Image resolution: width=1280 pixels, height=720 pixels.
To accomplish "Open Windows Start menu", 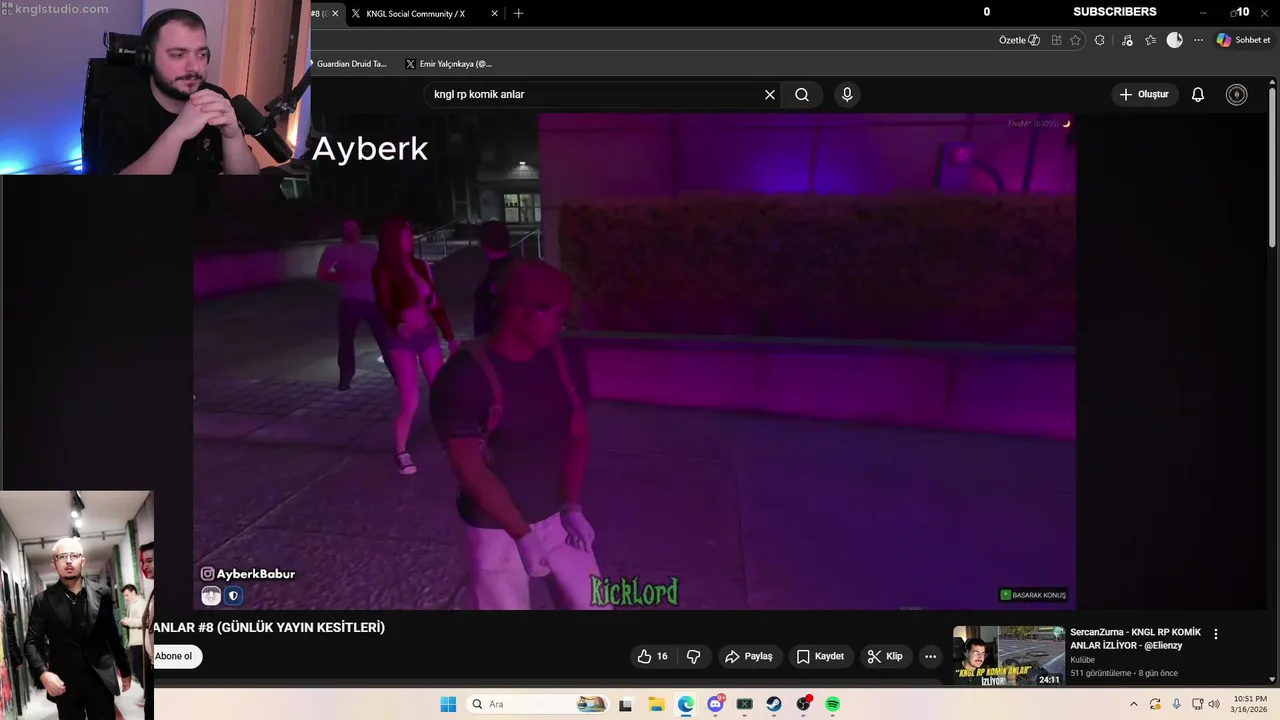I will pos(448,704).
